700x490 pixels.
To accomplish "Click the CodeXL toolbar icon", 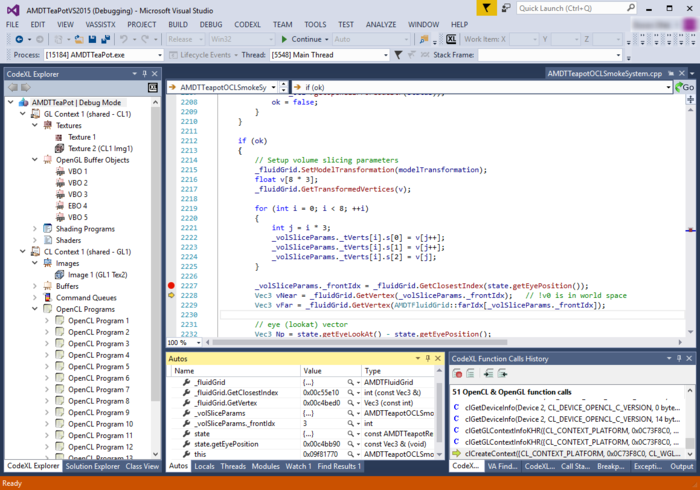I will pos(451,39).
